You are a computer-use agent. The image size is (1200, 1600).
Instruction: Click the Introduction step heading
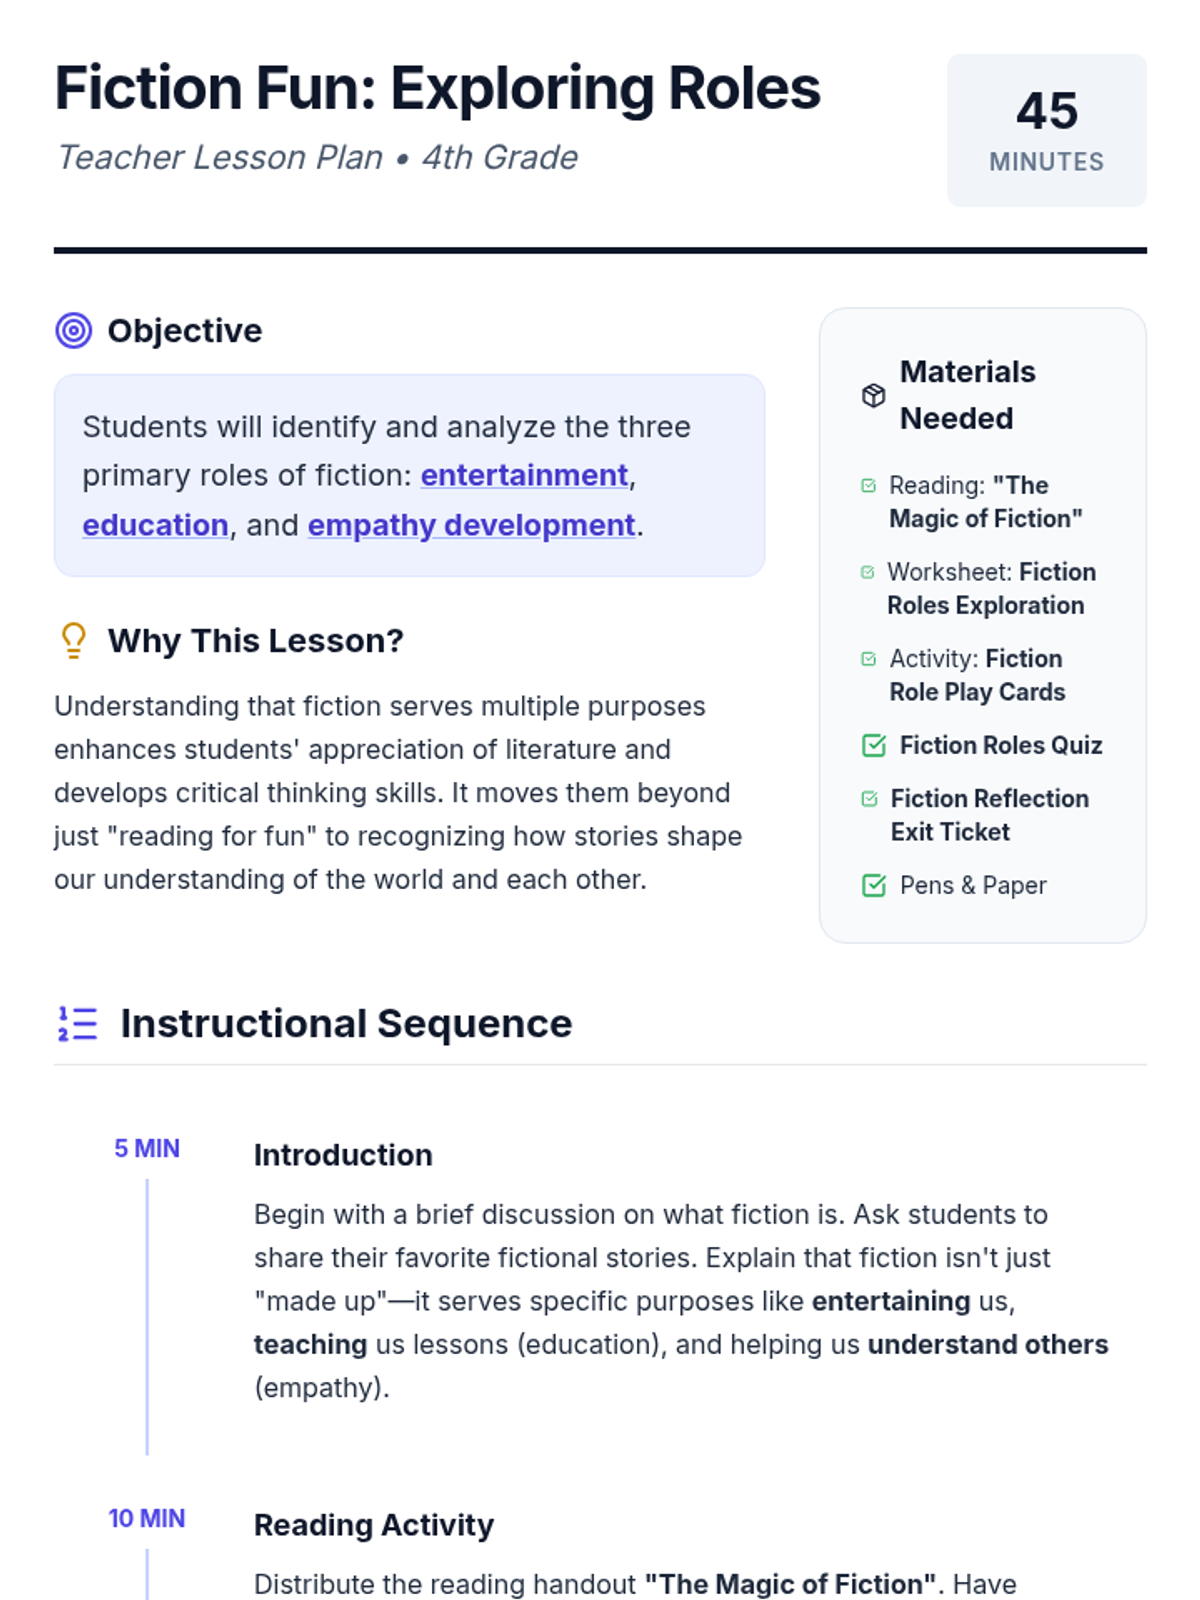tap(343, 1155)
